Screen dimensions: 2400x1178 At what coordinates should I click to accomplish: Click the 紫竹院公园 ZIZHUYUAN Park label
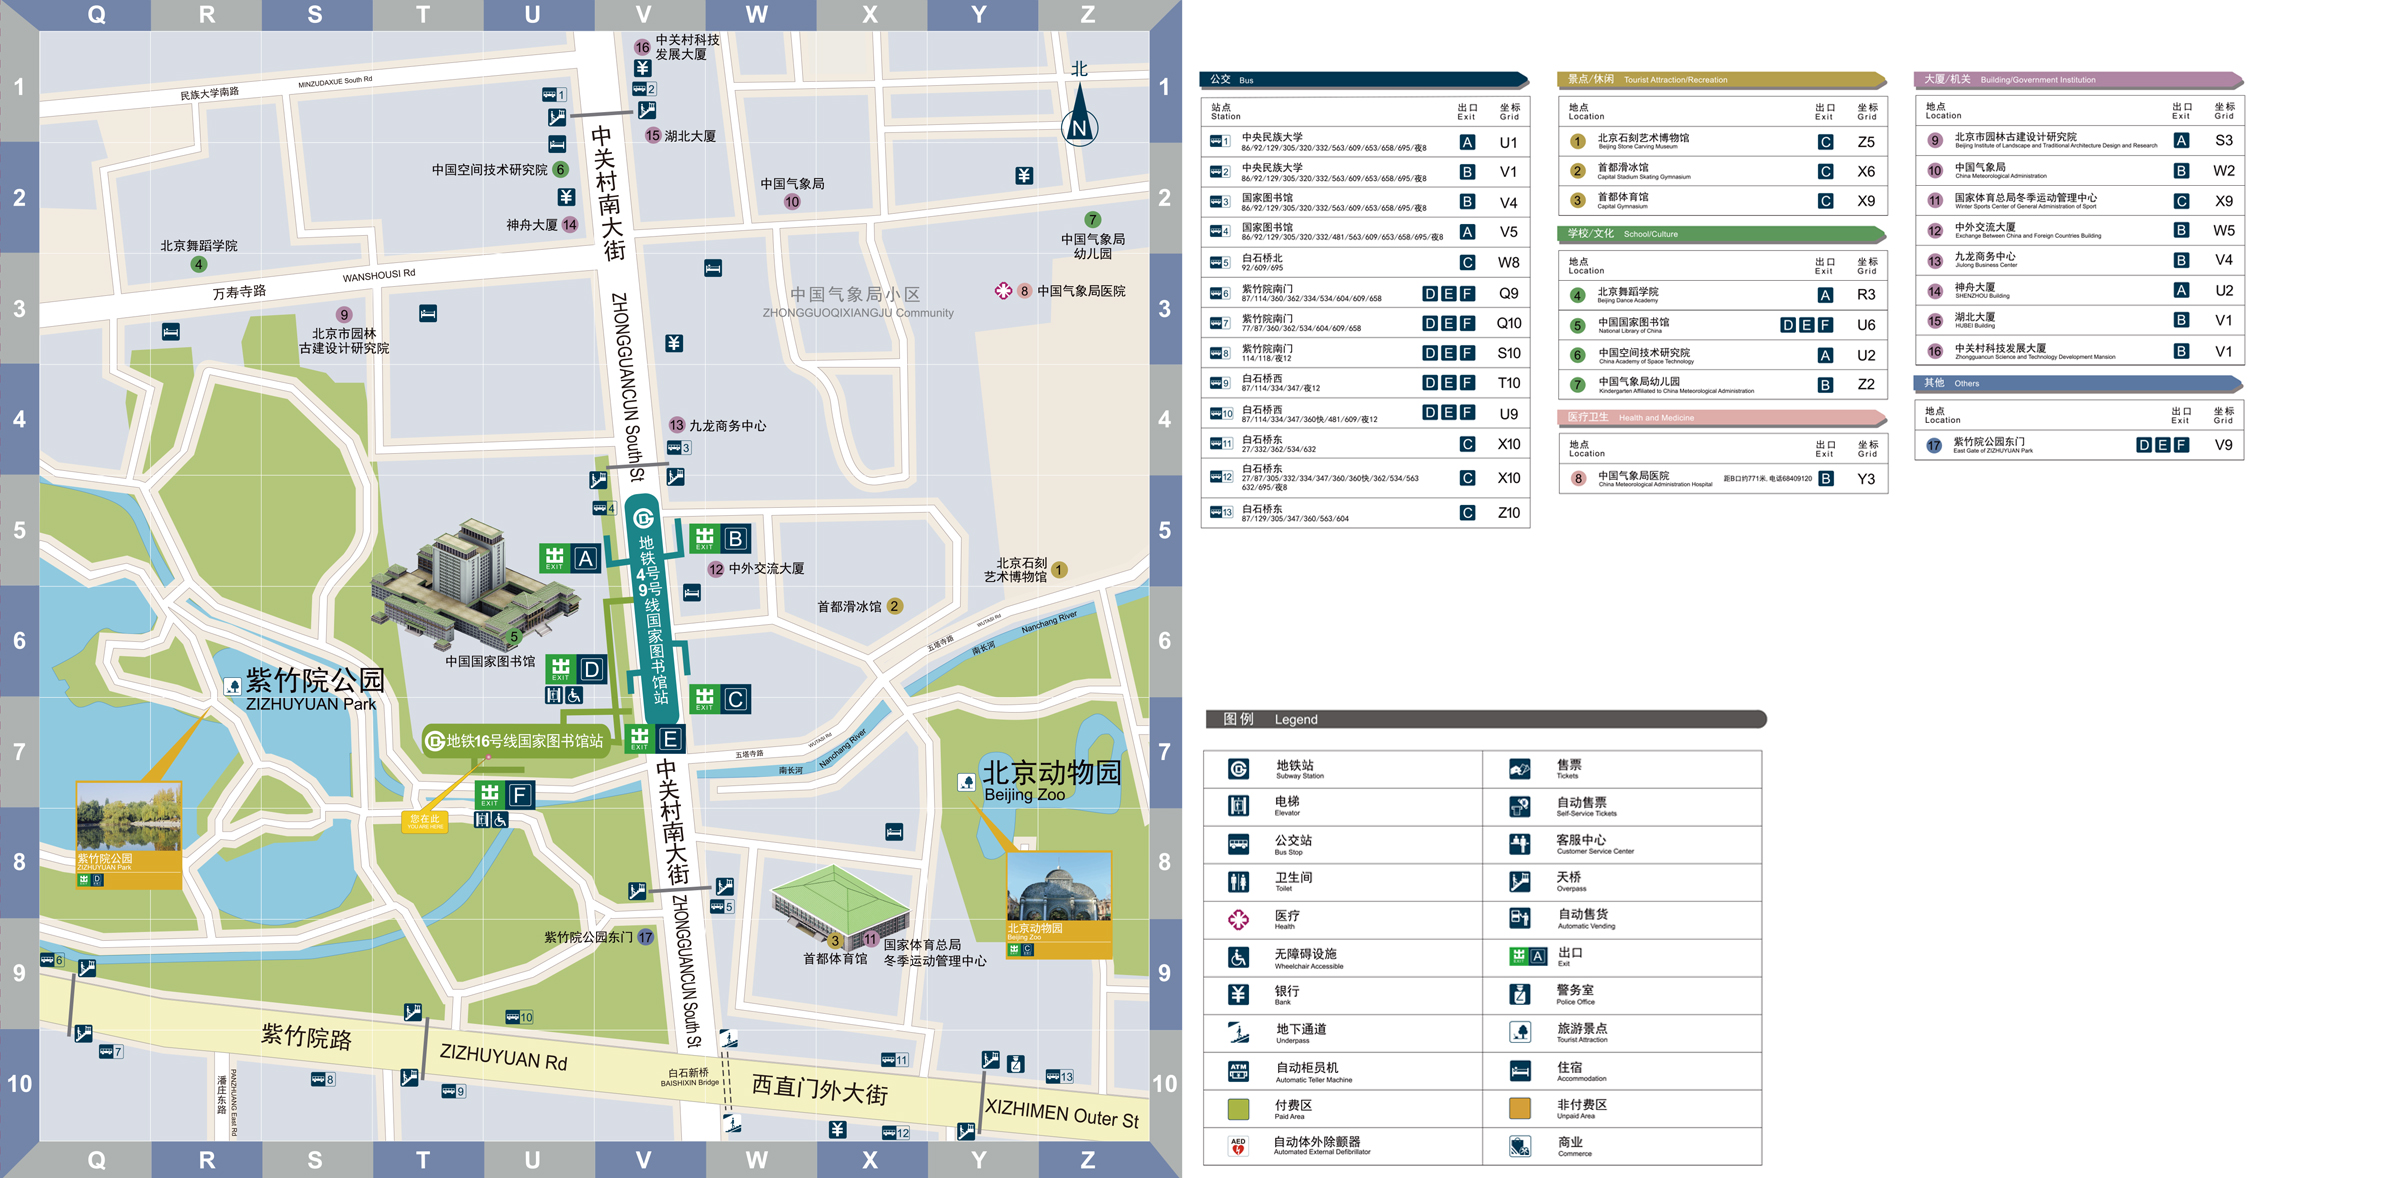(x=314, y=690)
